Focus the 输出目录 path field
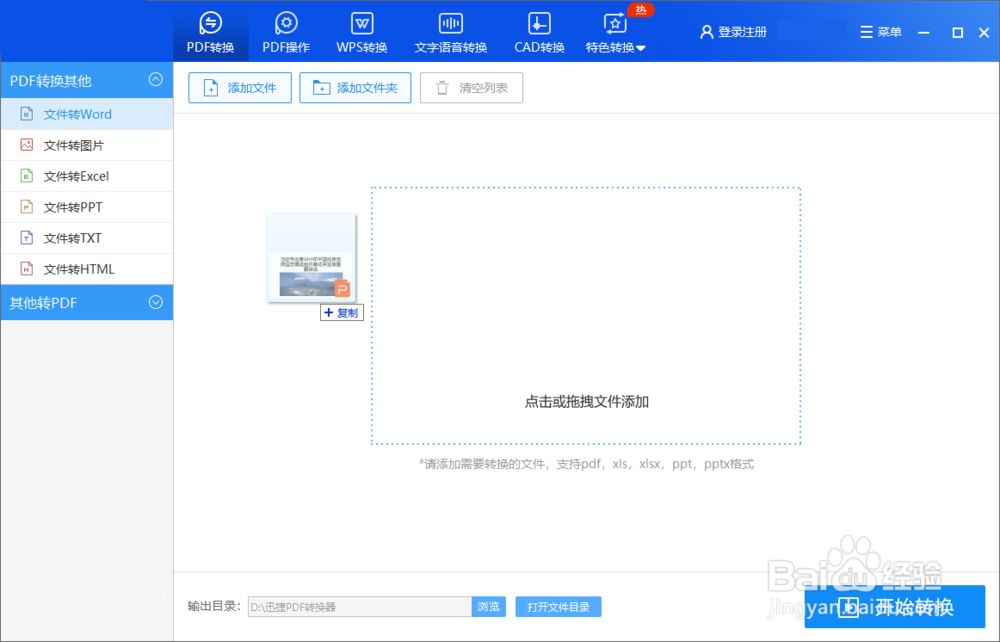 360,607
